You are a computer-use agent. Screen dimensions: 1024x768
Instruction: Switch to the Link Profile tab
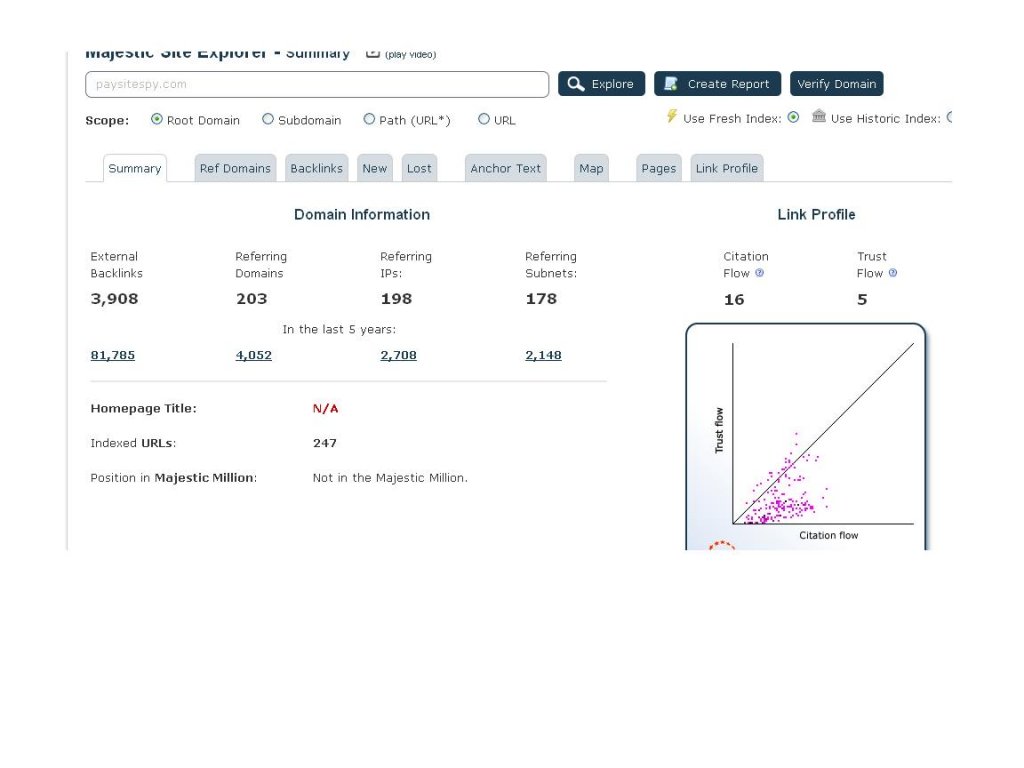727,168
